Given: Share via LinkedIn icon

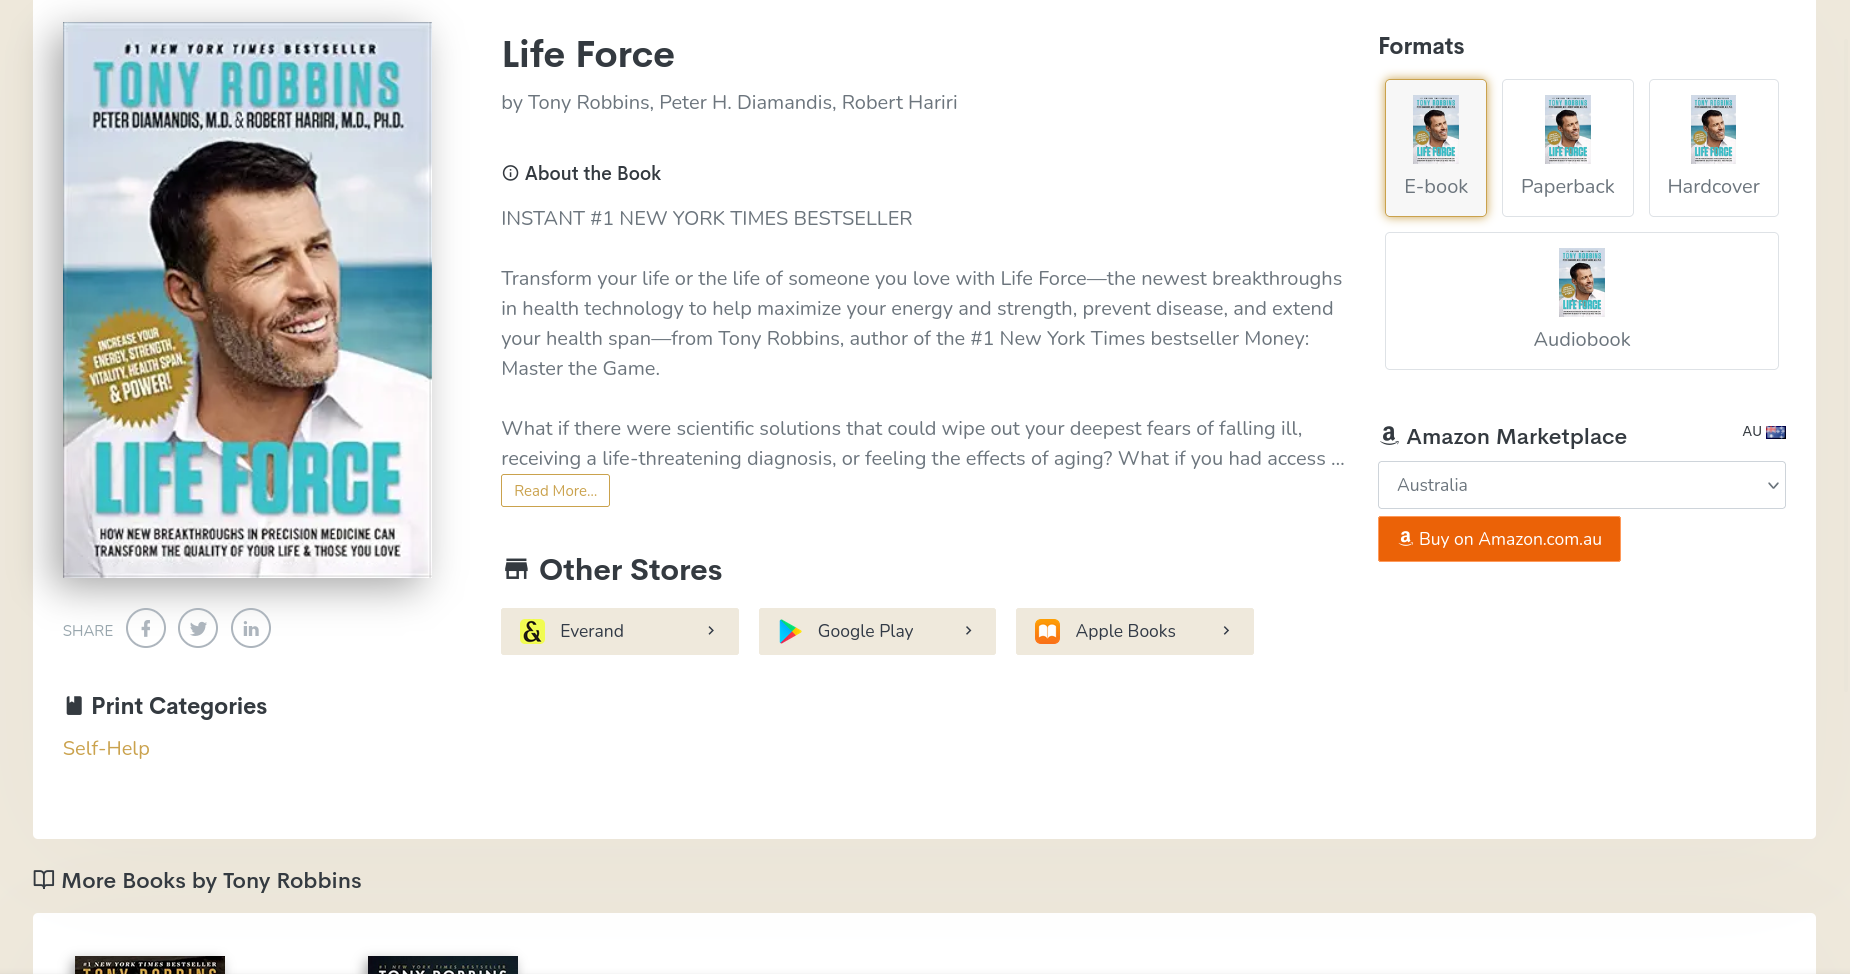Looking at the screenshot, I should point(251,629).
